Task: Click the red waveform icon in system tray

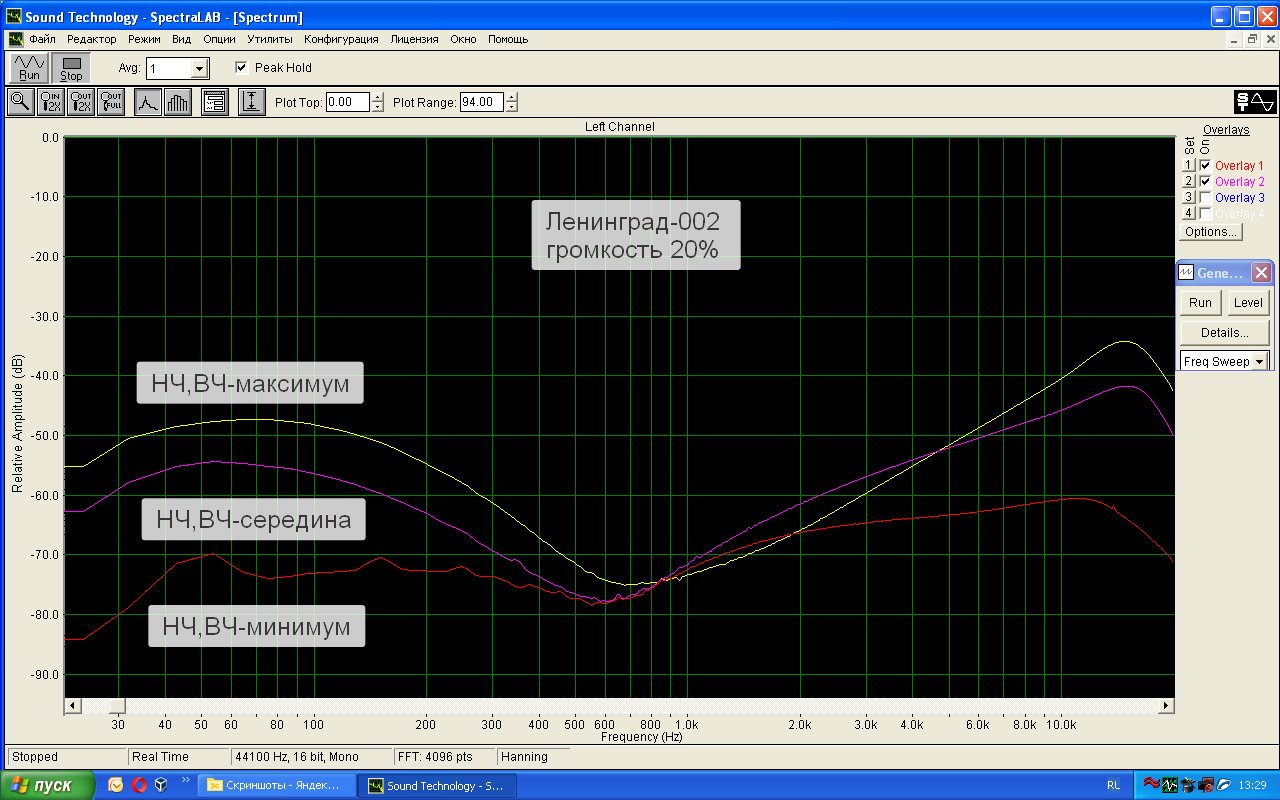Action: [1151, 785]
